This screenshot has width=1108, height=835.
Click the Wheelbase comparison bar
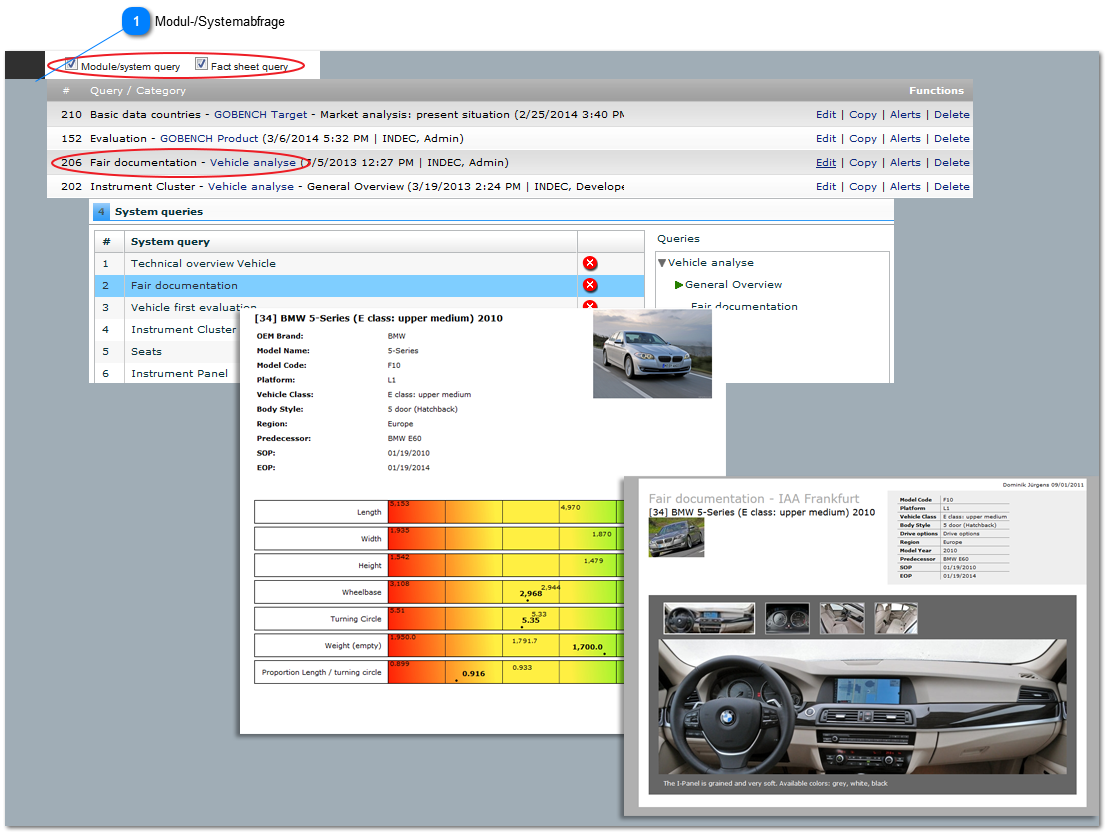pyautogui.click(x=506, y=592)
